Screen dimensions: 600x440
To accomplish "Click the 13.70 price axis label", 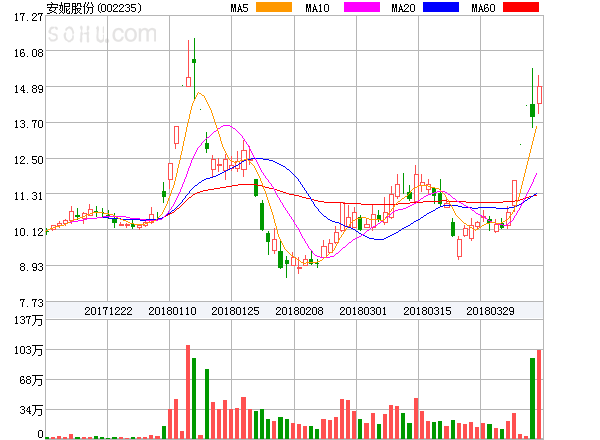I will pyautogui.click(x=29, y=124).
